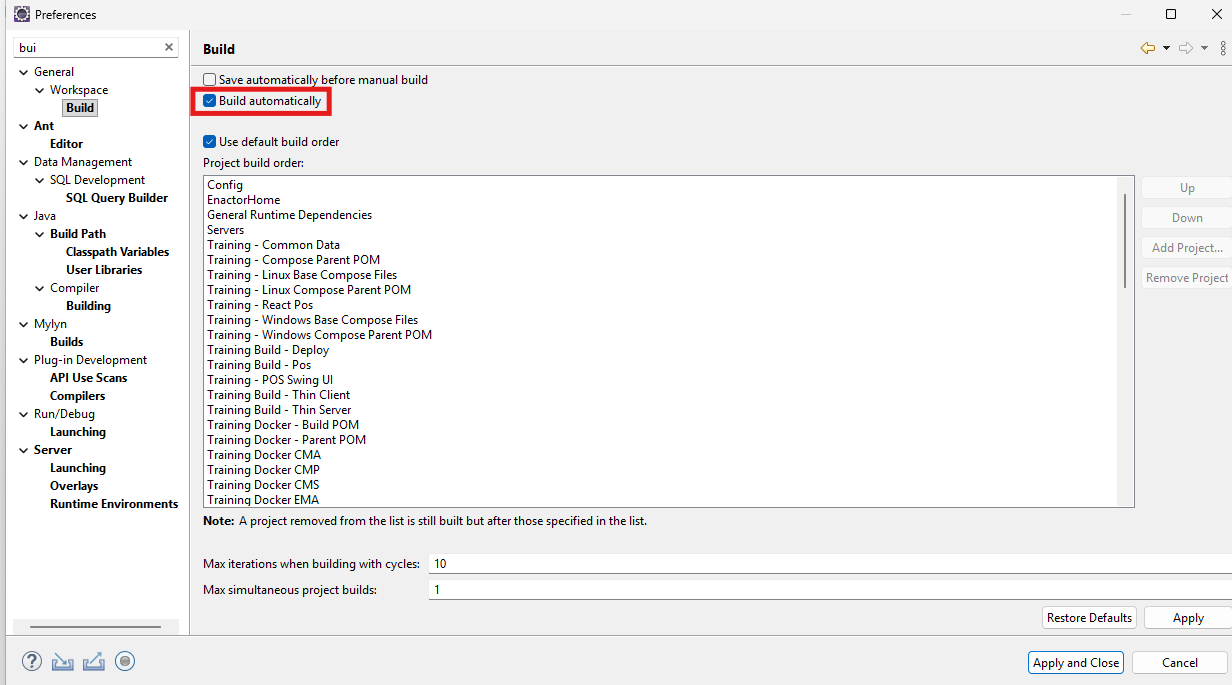Click the forward navigation arrow
Screen dimensions: 1232x685
coord(1186,48)
